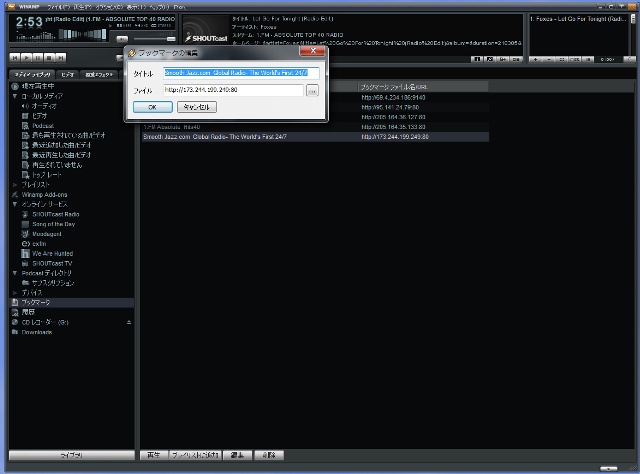Skip to the previous track
This screenshot has width=640, height=474.
click(x=15, y=58)
